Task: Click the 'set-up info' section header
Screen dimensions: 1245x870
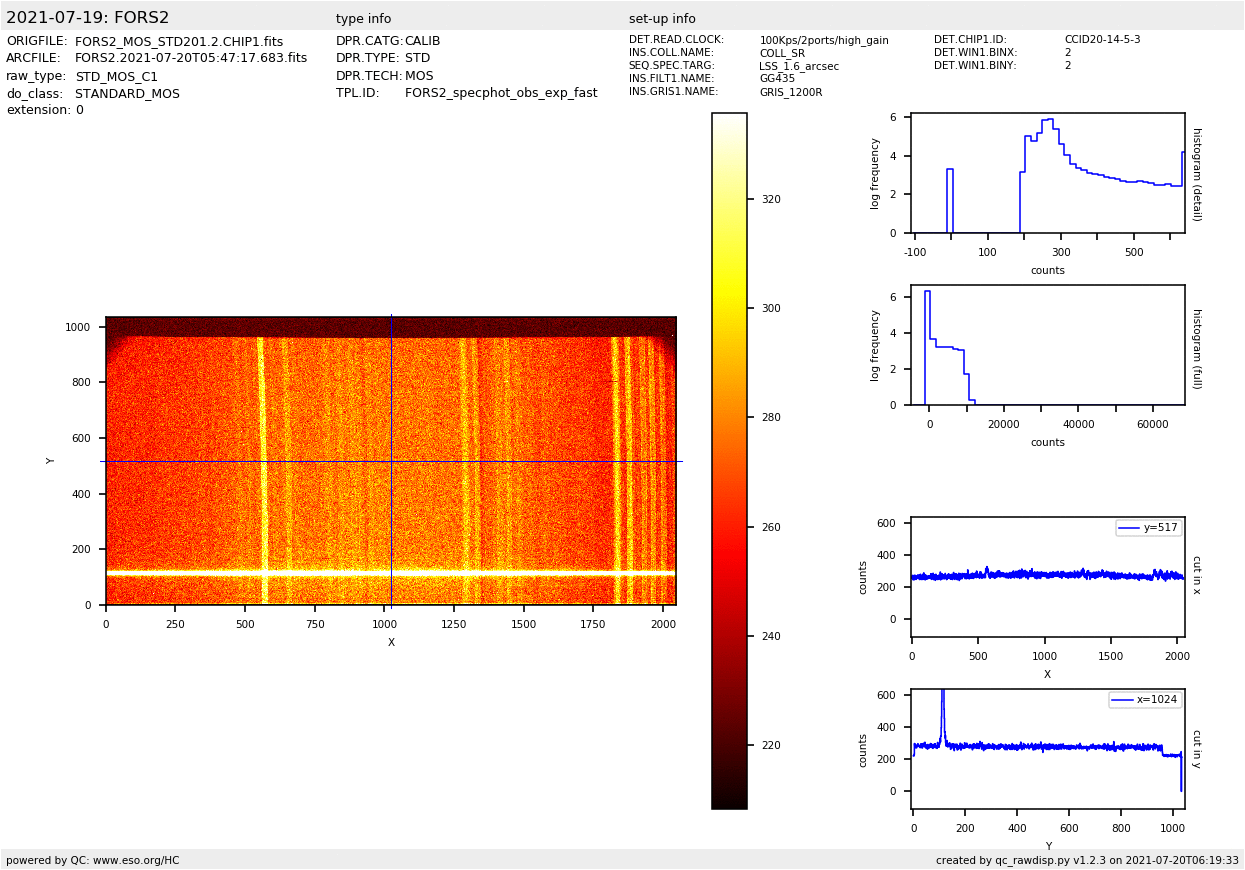Action: pos(662,19)
